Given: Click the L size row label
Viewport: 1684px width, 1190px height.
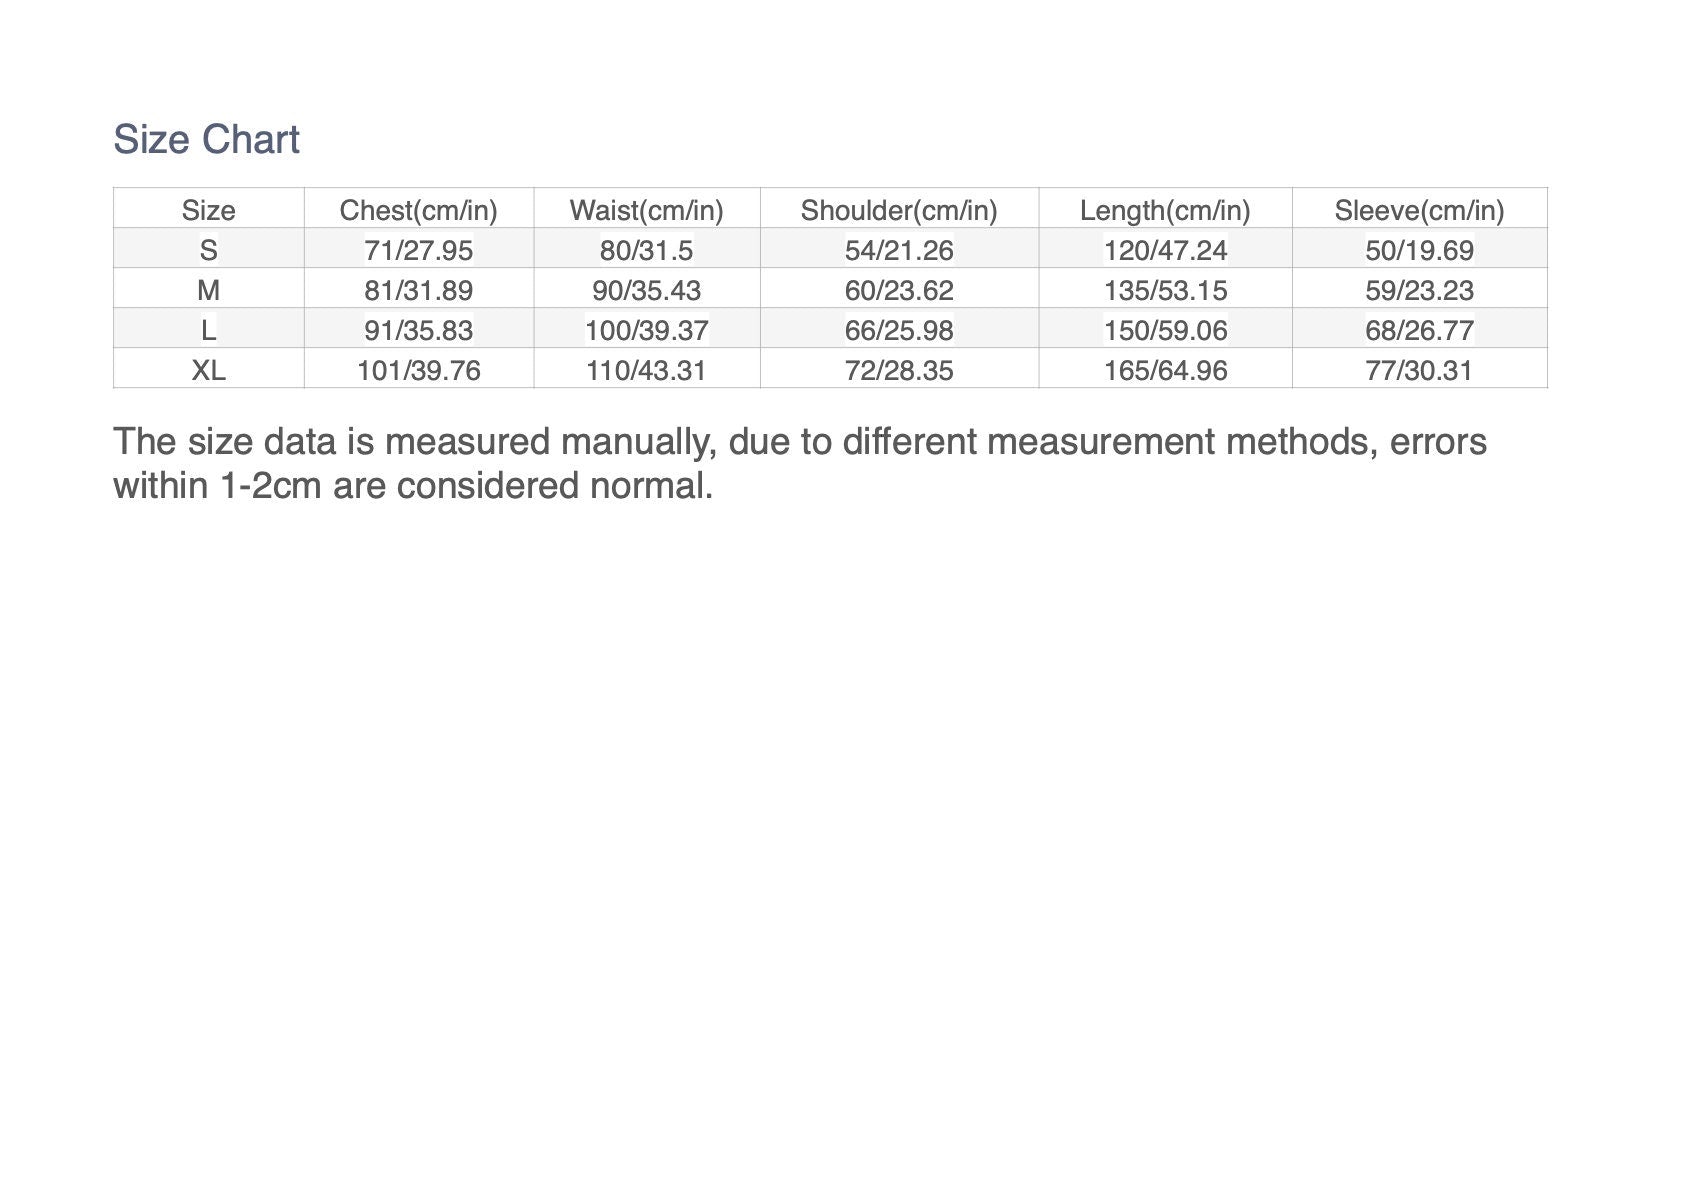Looking at the screenshot, I should [208, 330].
